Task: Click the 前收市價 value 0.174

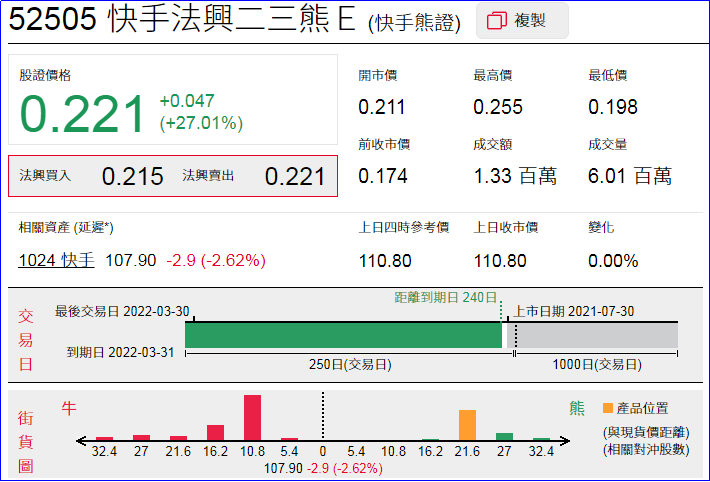Action: (383, 176)
